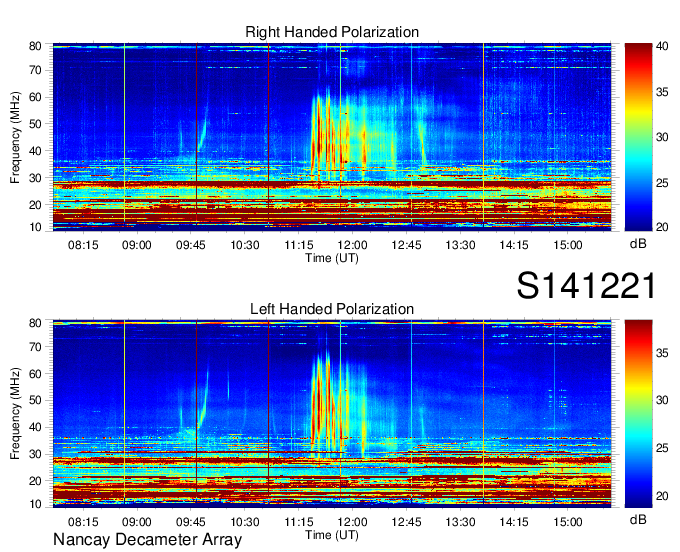This screenshot has height=552, width=680.
Task: Click the 10 frequency tick of the Left Handed plot
Action: (35, 504)
